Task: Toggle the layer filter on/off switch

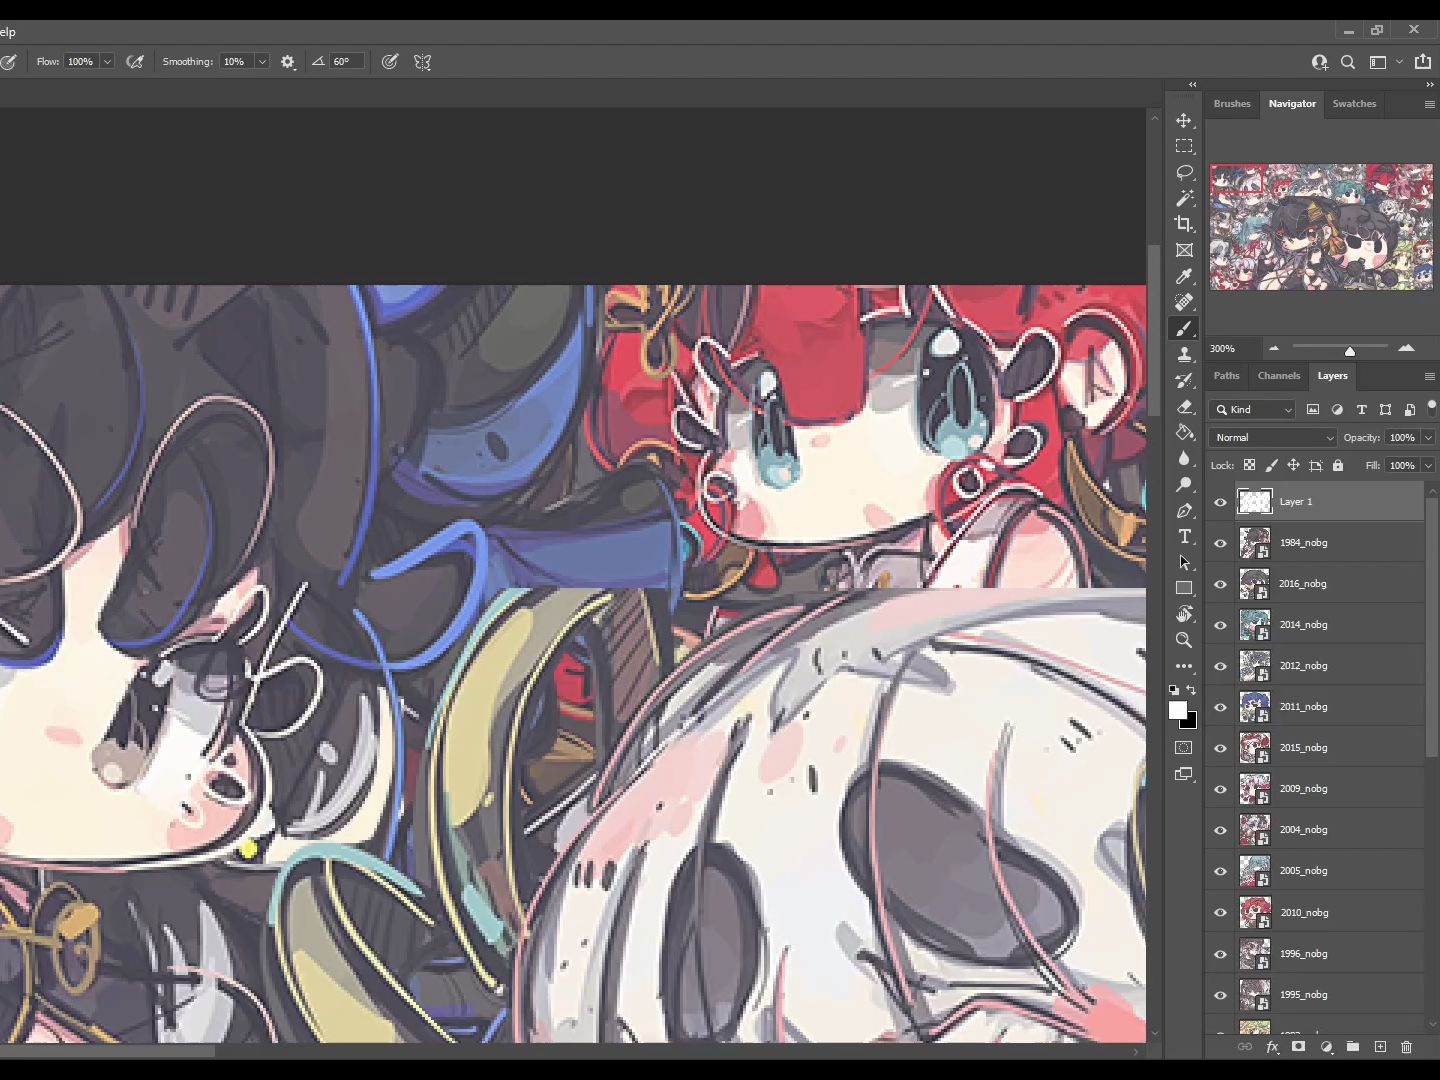Action: coord(1431,406)
